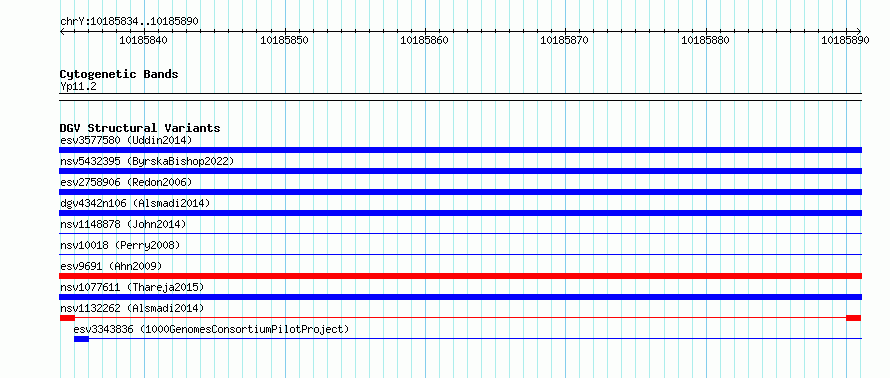
Task: Open variant esv2758906 (Redon2006) label
Action: coord(126,182)
